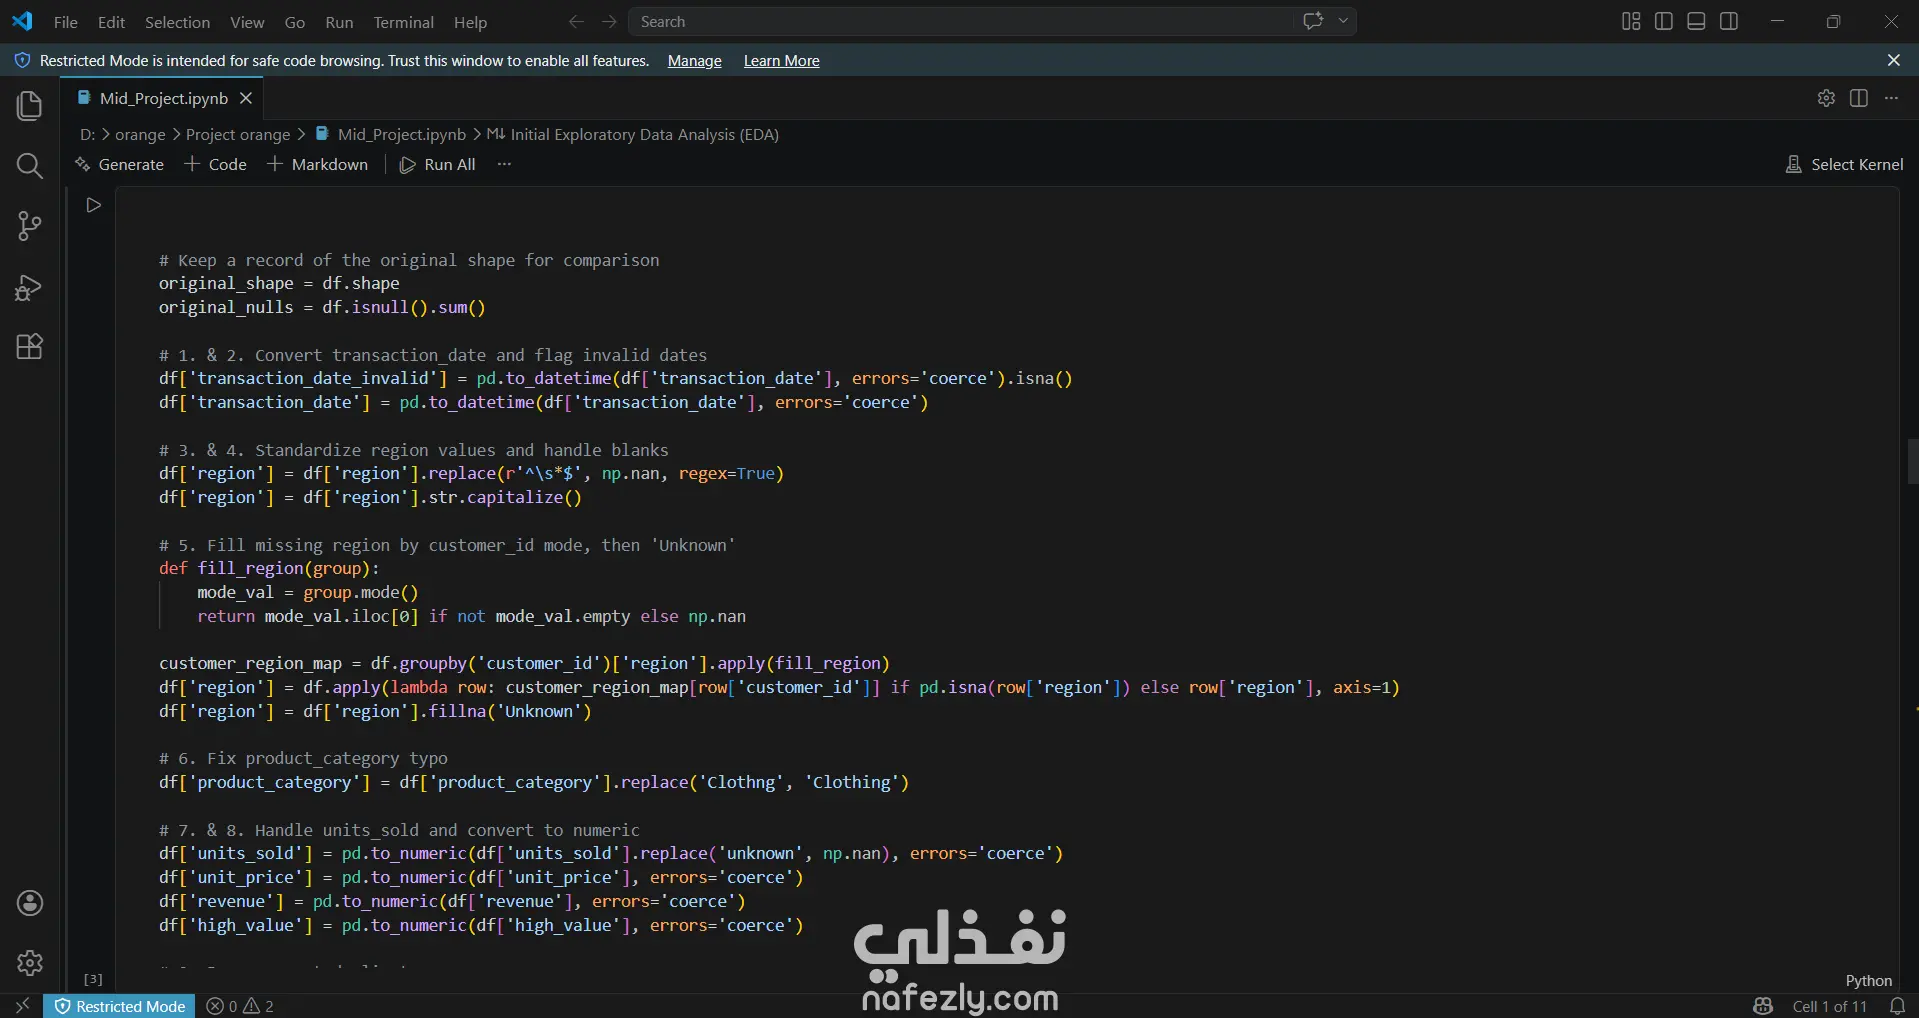1919x1018 pixels.
Task: Open the Terminal menu
Action: (x=404, y=22)
